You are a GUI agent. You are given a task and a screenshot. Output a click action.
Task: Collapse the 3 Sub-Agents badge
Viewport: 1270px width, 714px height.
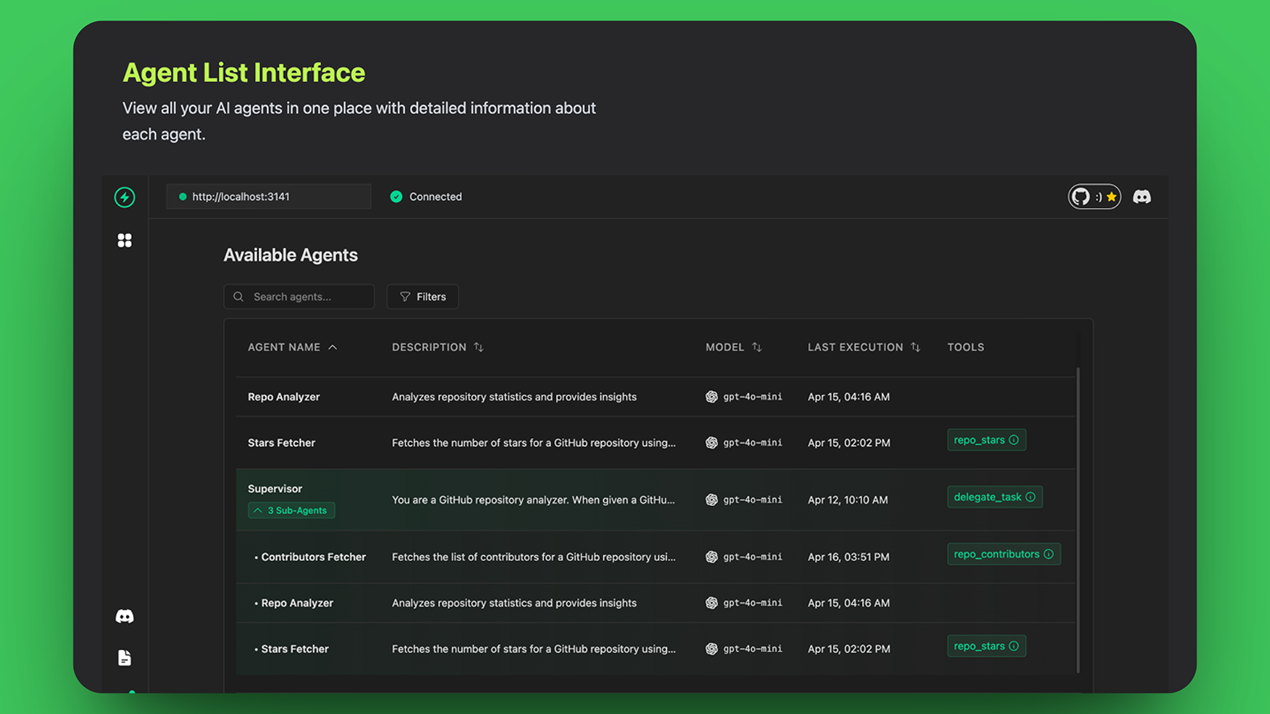pos(291,510)
